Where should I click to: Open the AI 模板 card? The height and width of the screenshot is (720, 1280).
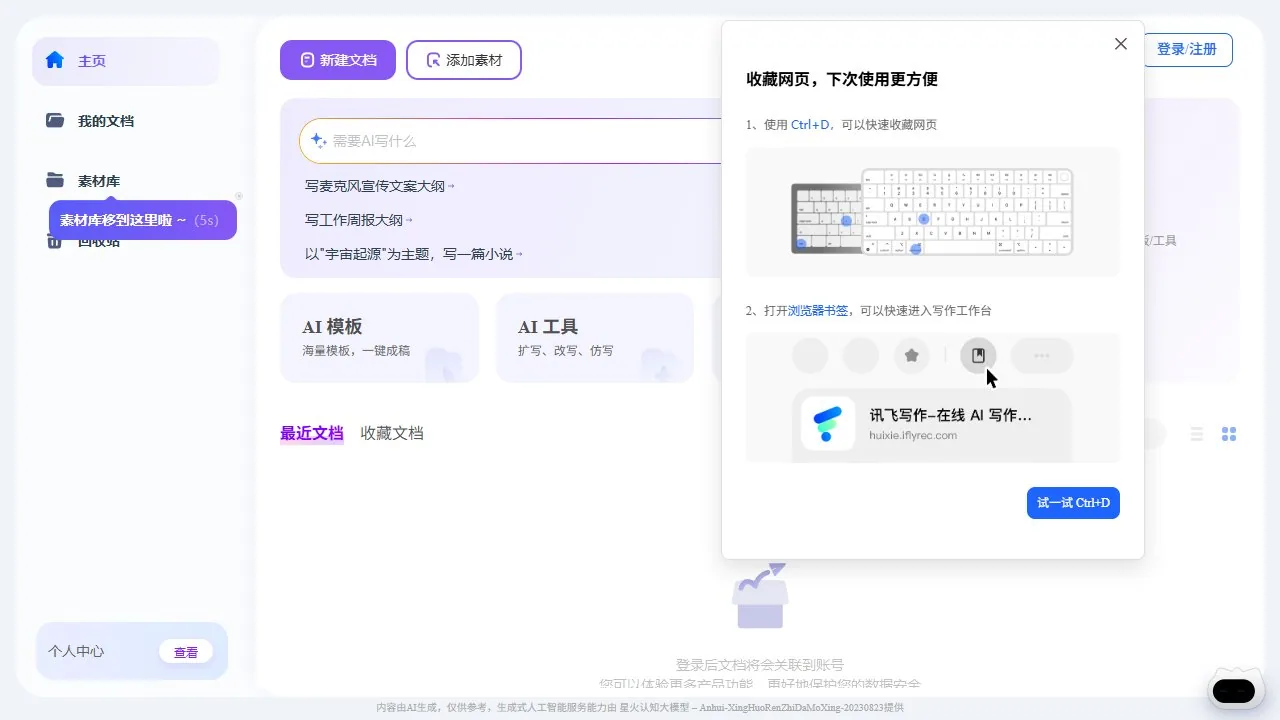pos(380,338)
